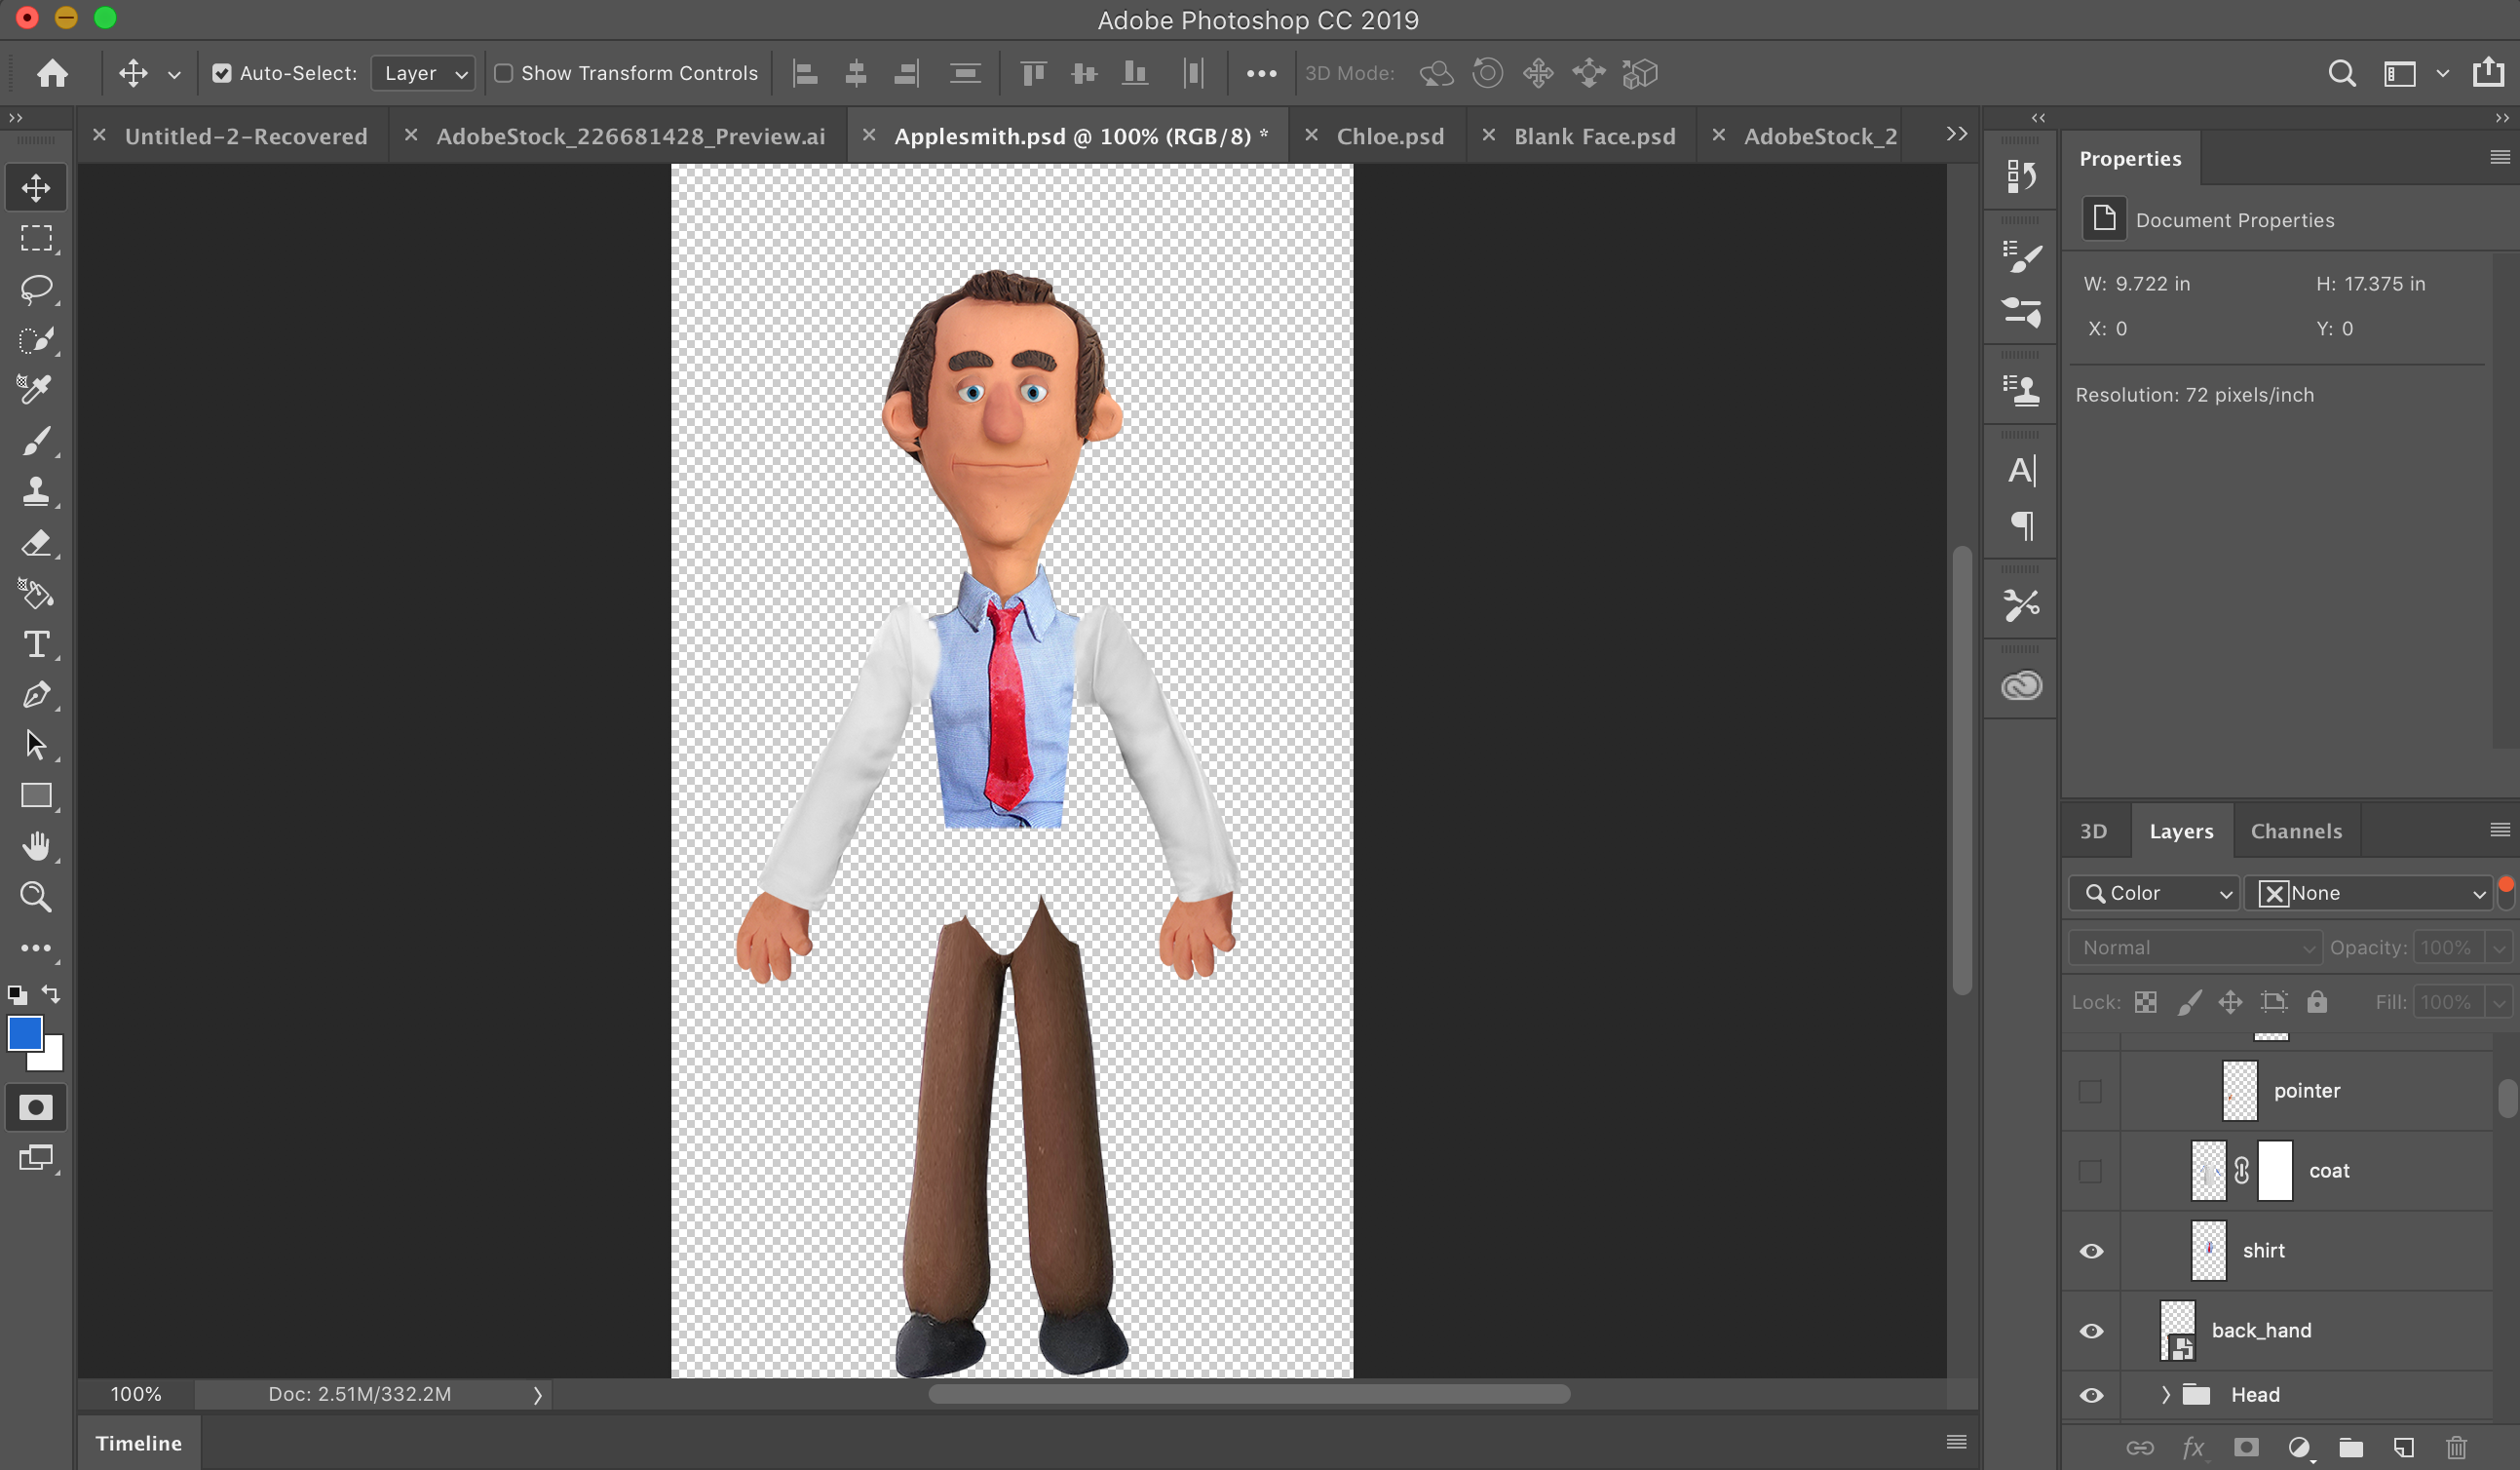Select the Path Selection arrow tool
The image size is (2520, 1470).
click(x=36, y=745)
